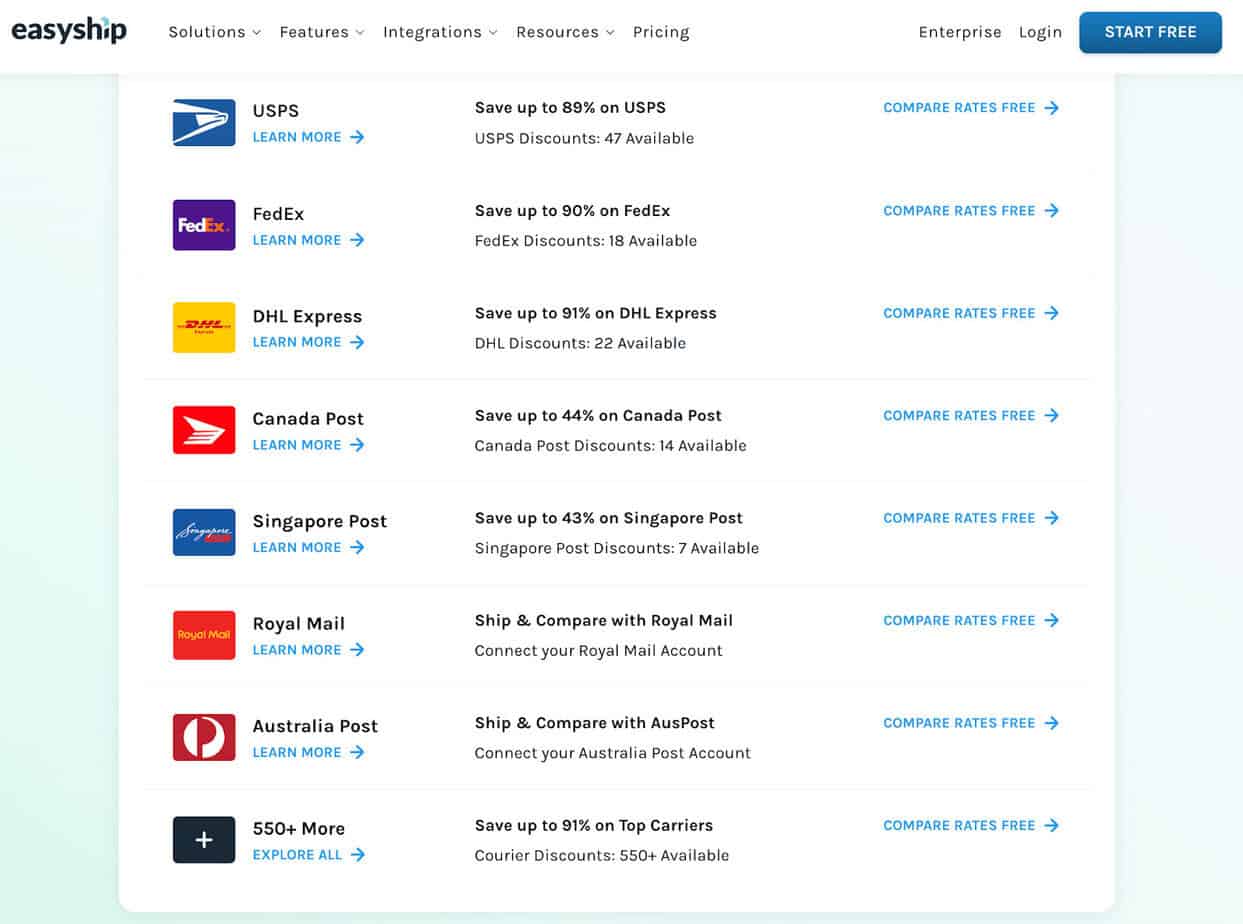The image size is (1243, 924).
Task: Select the Pricing menu item
Action: (661, 32)
